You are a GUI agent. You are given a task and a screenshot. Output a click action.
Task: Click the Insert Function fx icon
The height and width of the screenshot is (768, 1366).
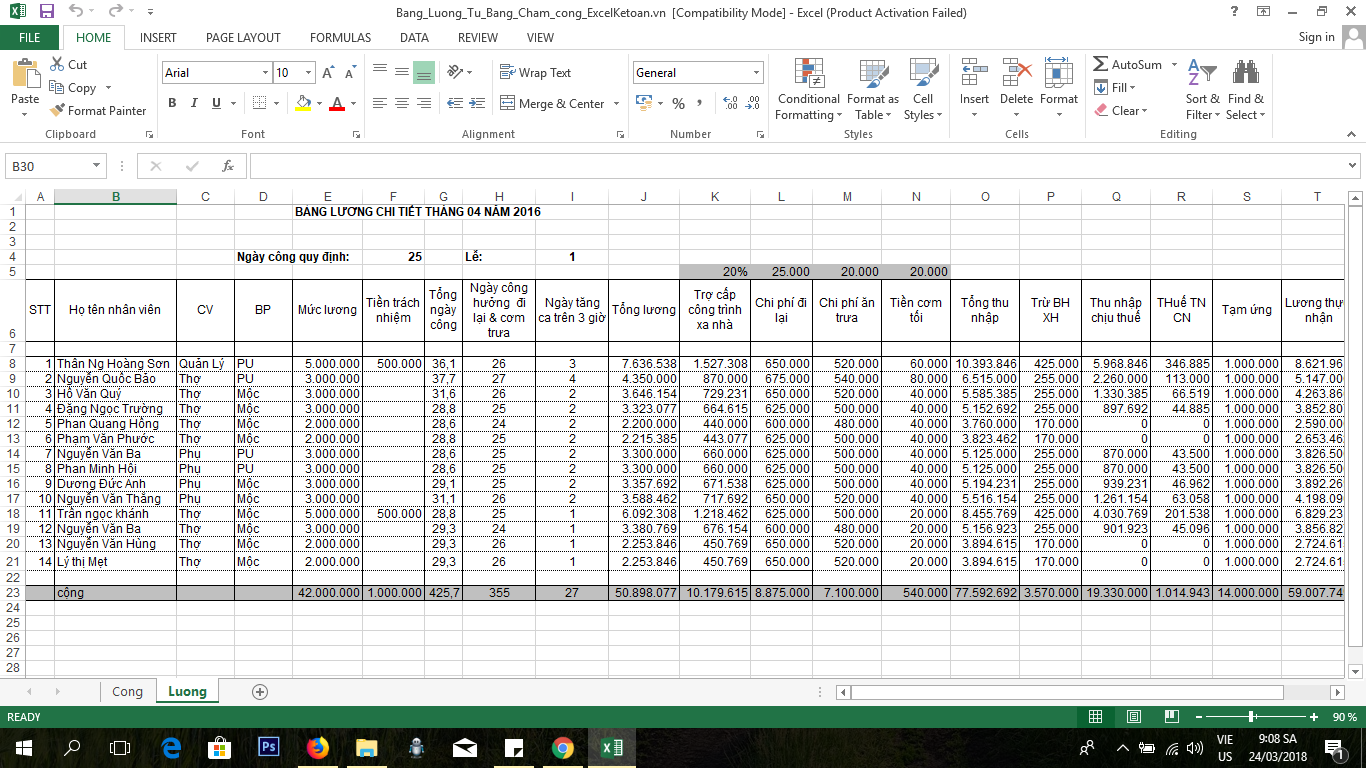pyautogui.click(x=228, y=166)
